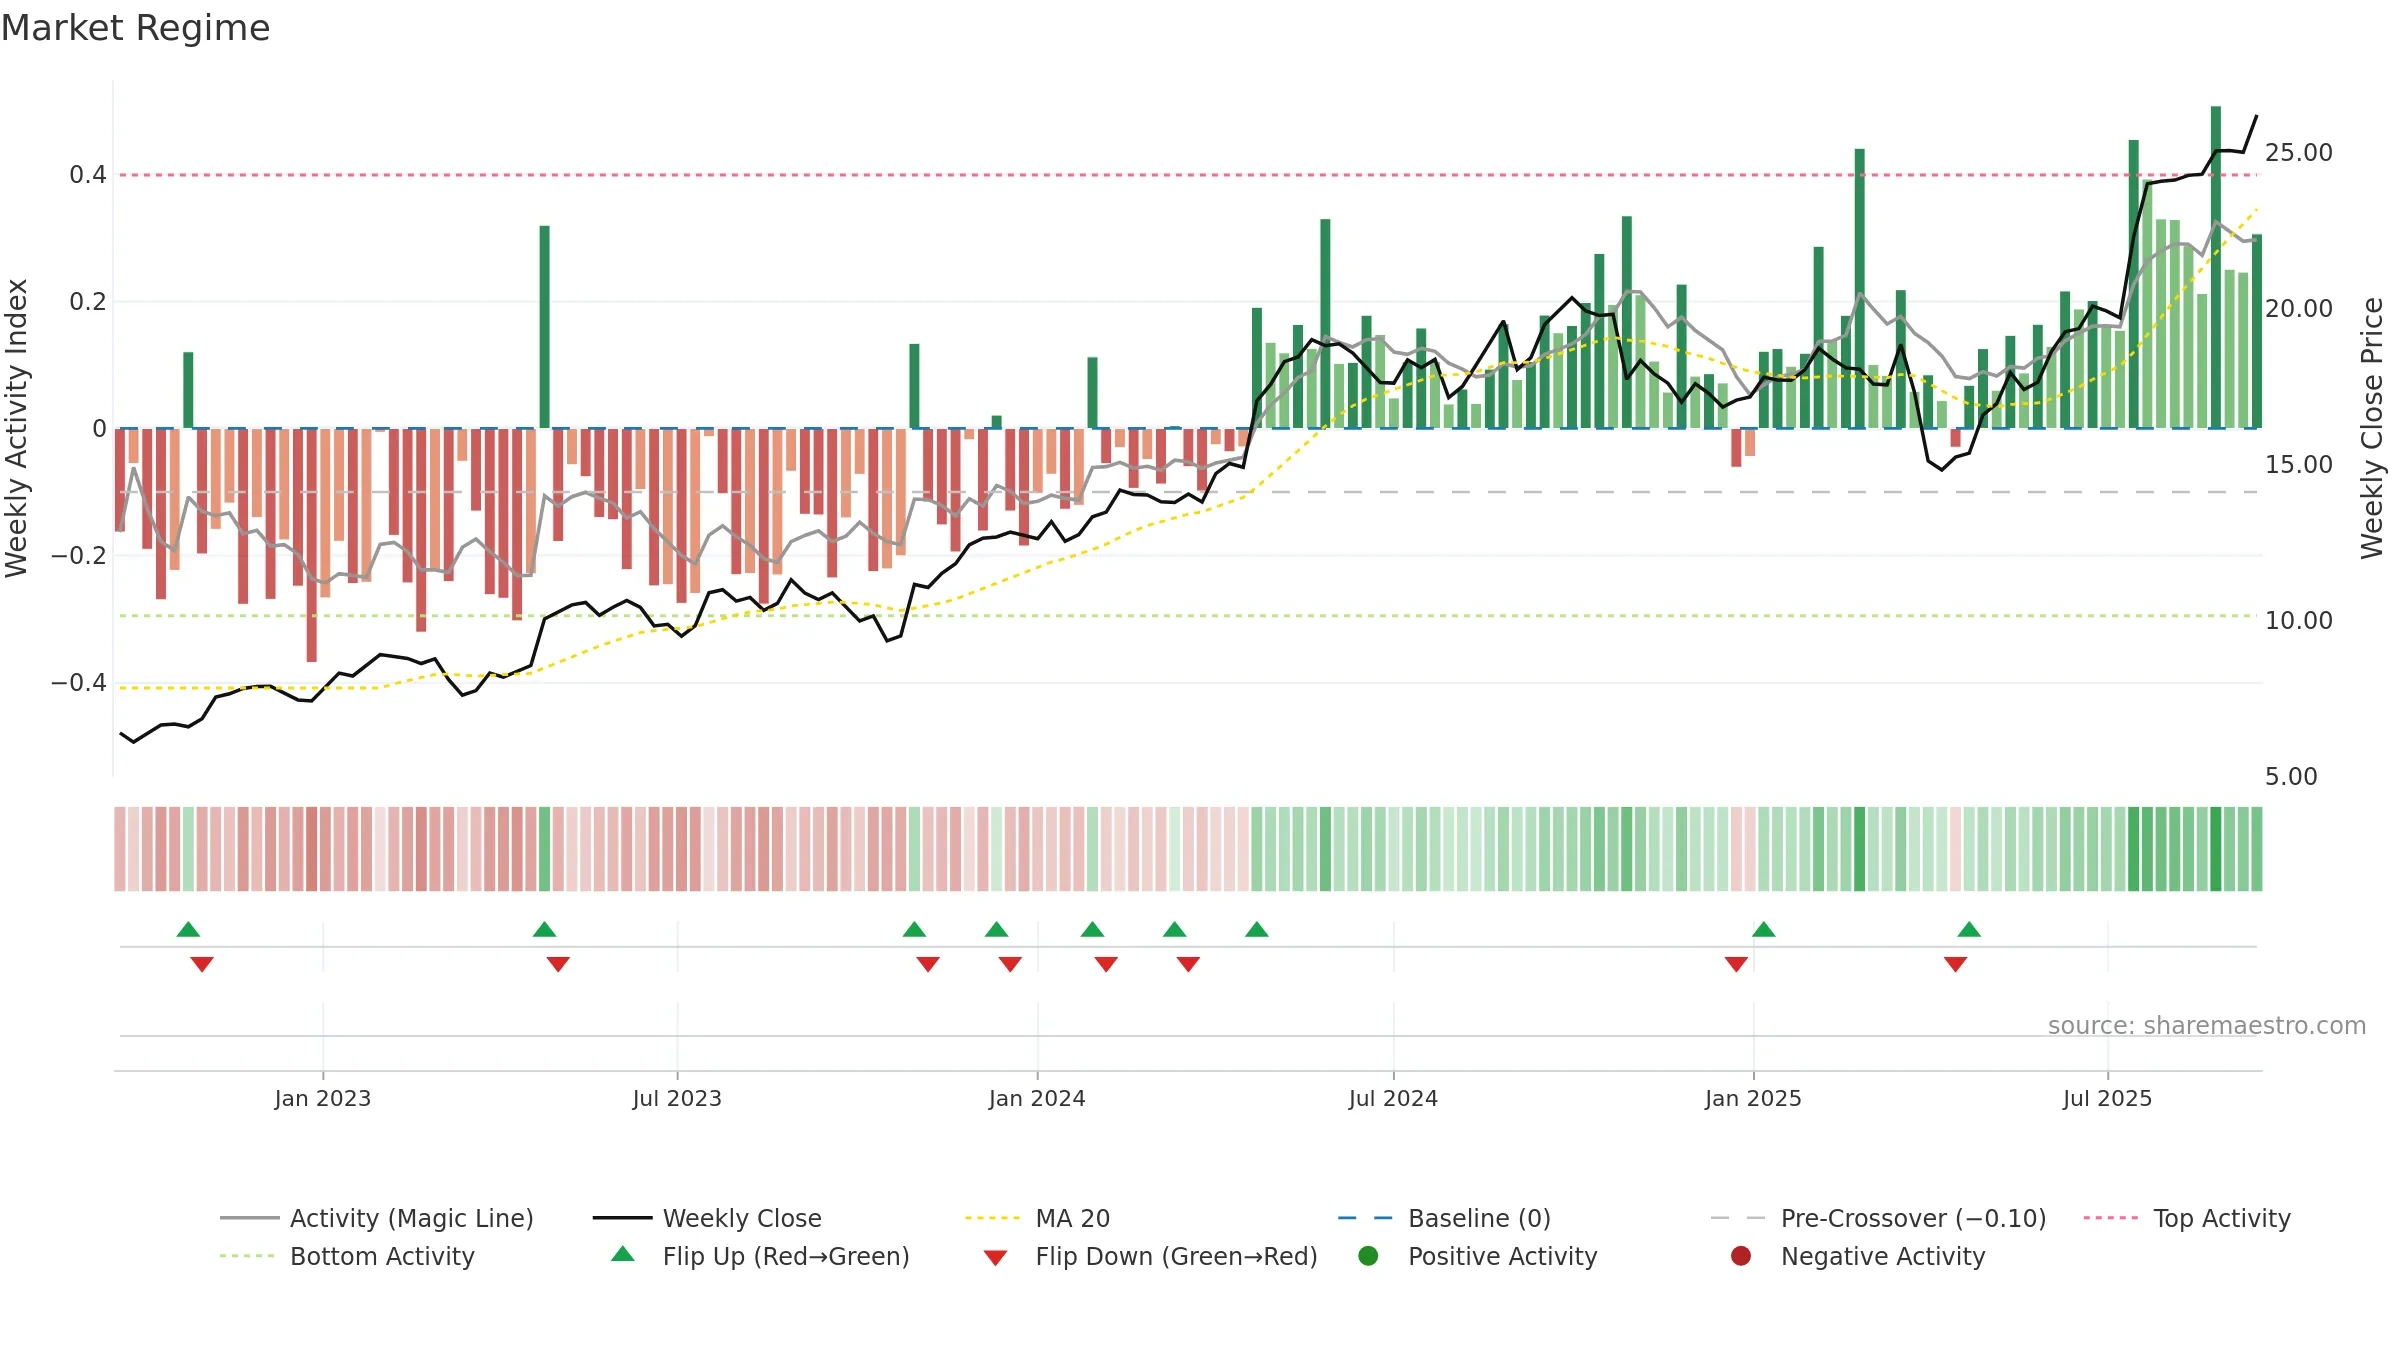Image resolution: width=2400 pixels, height=1350 pixels.
Task: Click the tallest green activity bar in 2025
Action: click(2216, 267)
